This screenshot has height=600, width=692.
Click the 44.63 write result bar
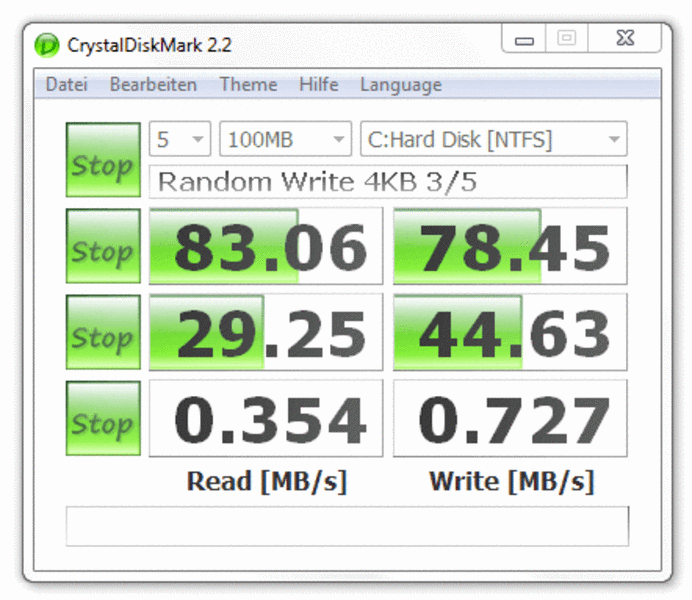coord(510,332)
